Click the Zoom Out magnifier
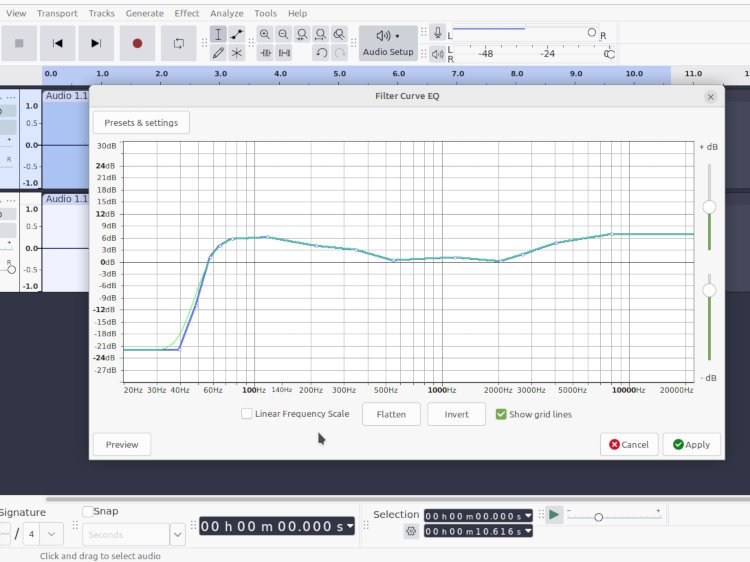This screenshot has width=750, height=562. 283,34
